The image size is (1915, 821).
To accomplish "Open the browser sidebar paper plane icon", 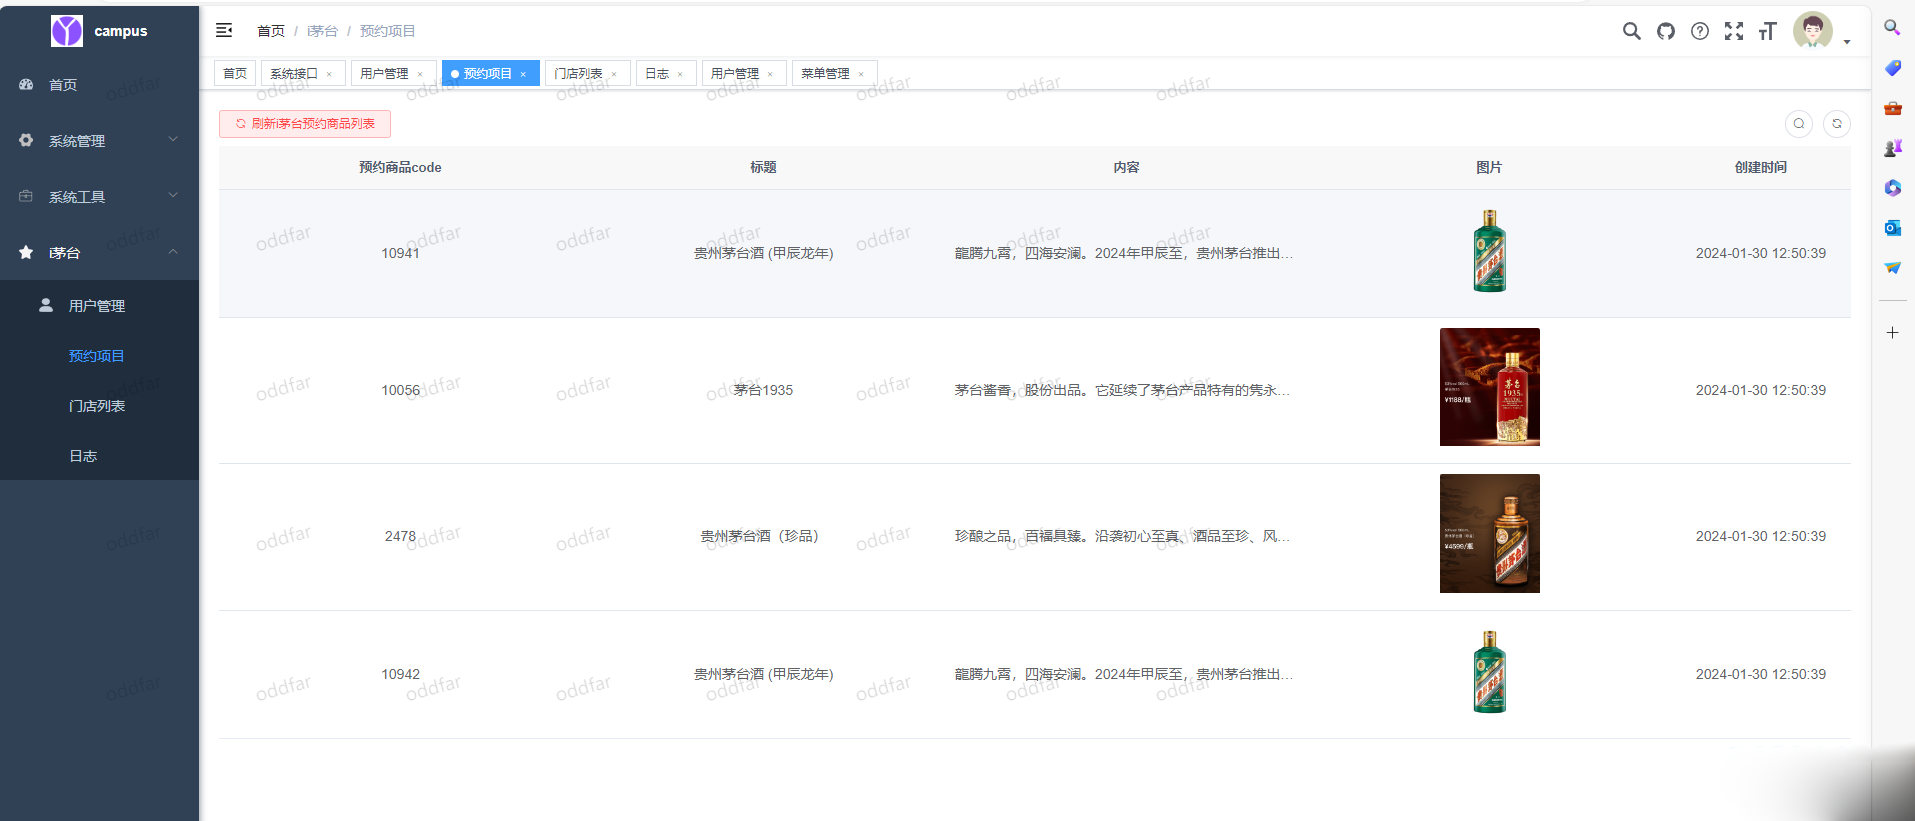I will coord(1892,268).
